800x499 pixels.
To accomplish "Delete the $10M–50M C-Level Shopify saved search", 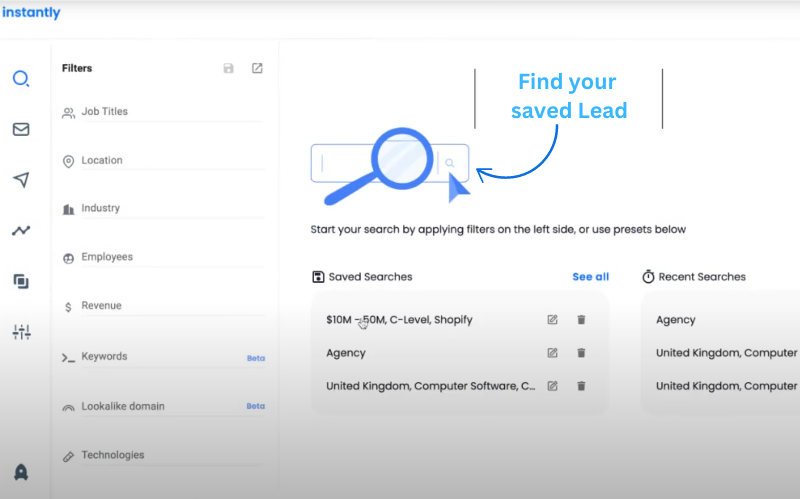I will click(581, 320).
